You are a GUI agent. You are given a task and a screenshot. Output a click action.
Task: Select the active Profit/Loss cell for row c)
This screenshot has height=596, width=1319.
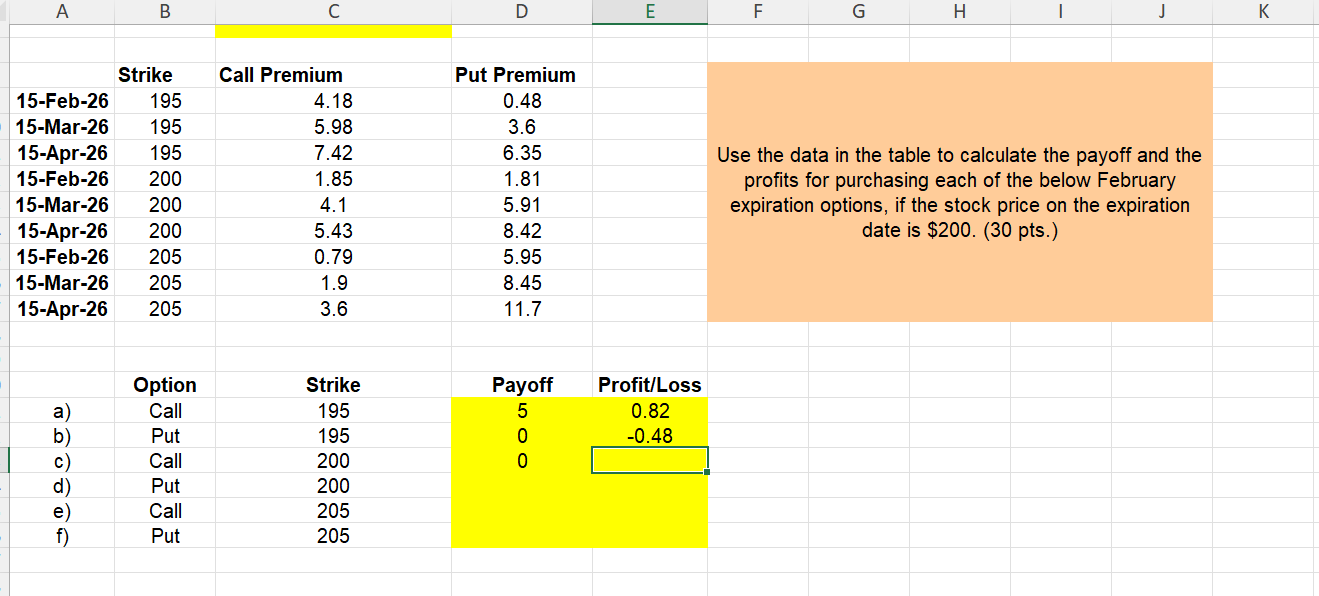650,460
